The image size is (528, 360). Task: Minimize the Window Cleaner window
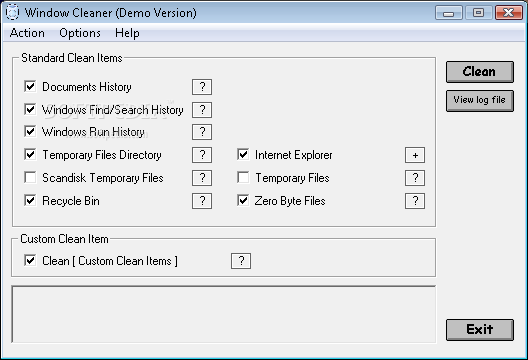pos(449,13)
